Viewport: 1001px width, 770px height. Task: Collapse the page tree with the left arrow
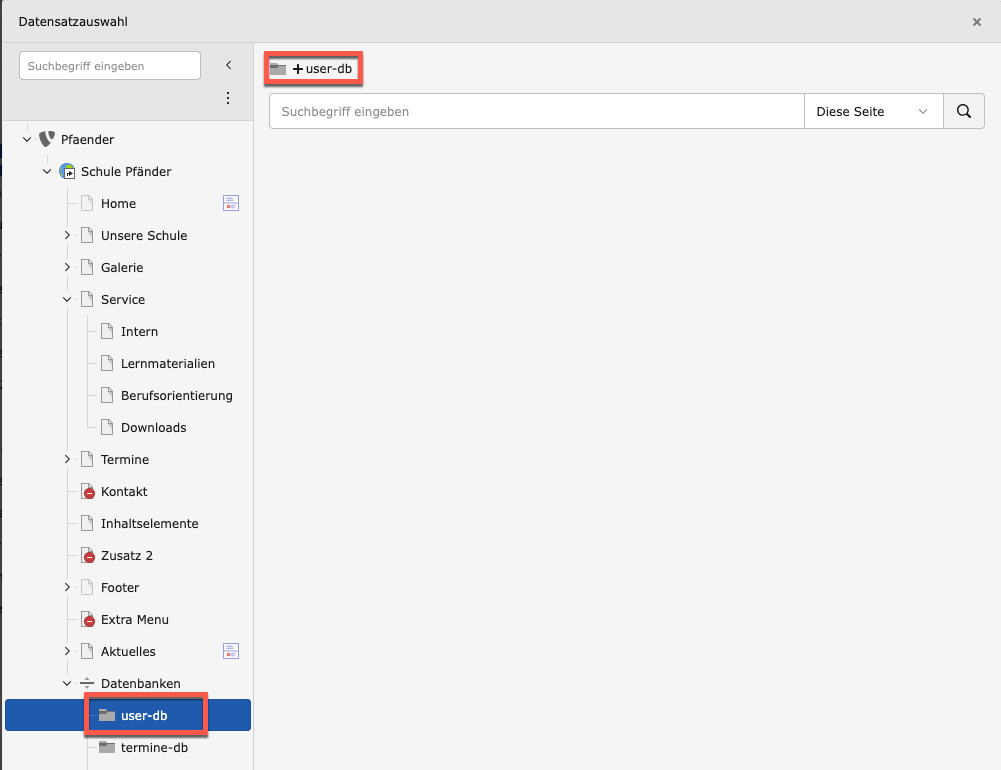(x=229, y=65)
